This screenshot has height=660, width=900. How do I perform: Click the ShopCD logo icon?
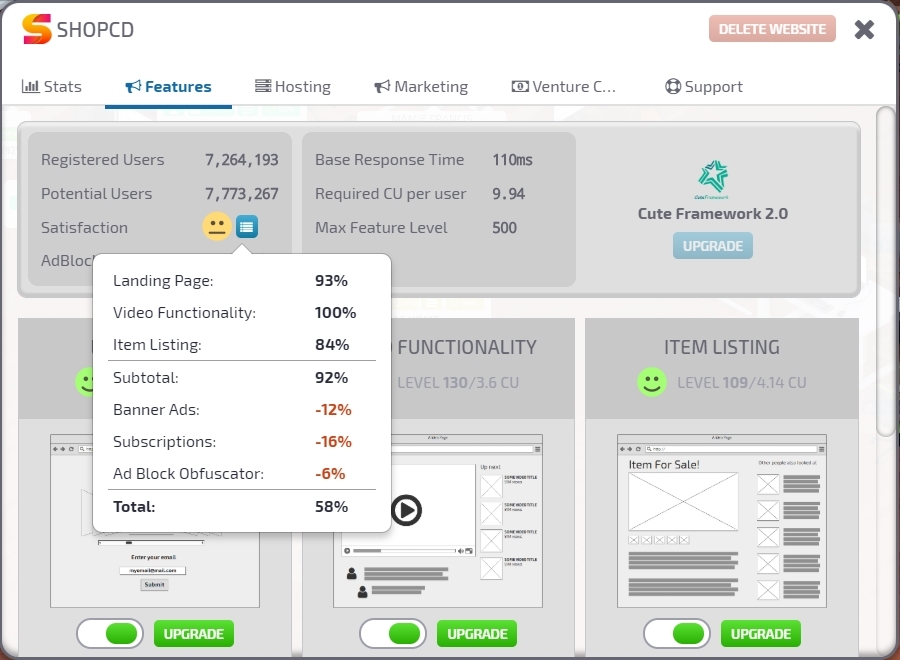37,29
